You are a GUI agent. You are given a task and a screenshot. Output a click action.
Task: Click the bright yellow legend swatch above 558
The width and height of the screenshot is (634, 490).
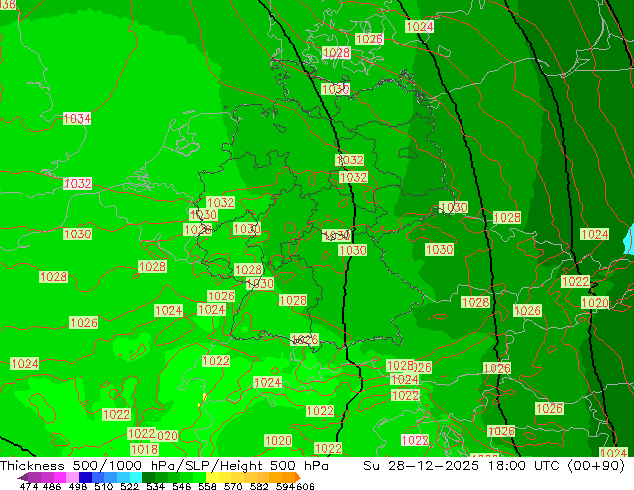[212, 477]
